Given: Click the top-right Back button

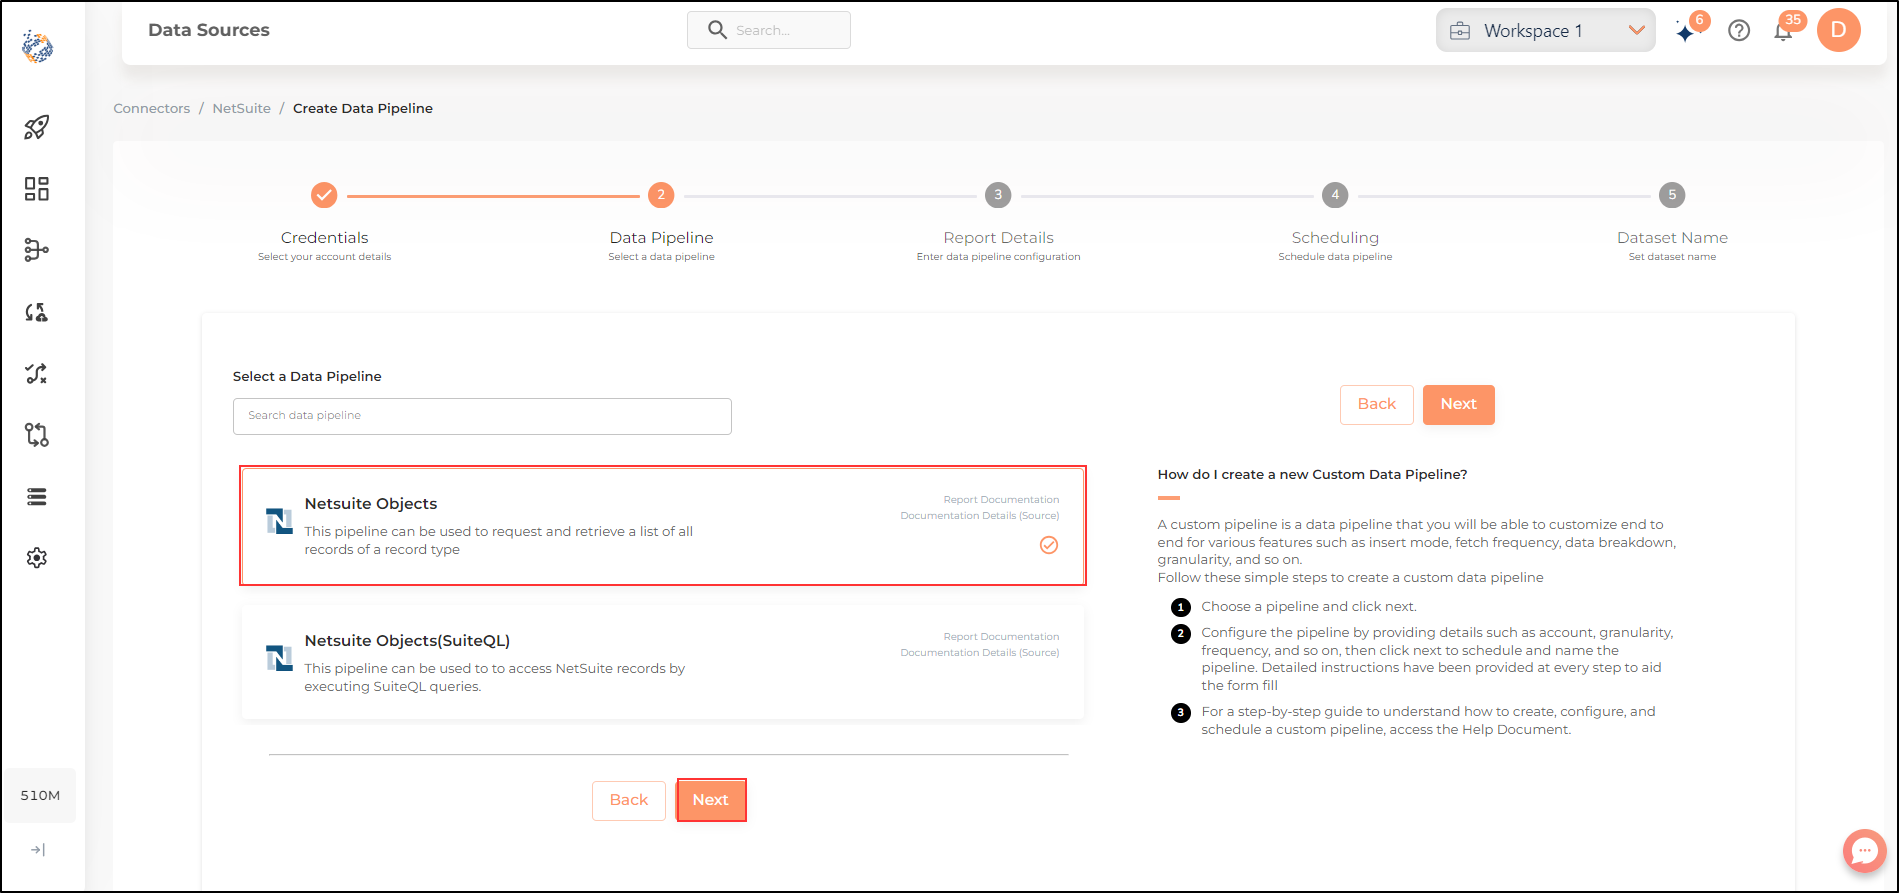Looking at the screenshot, I should [1377, 405].
